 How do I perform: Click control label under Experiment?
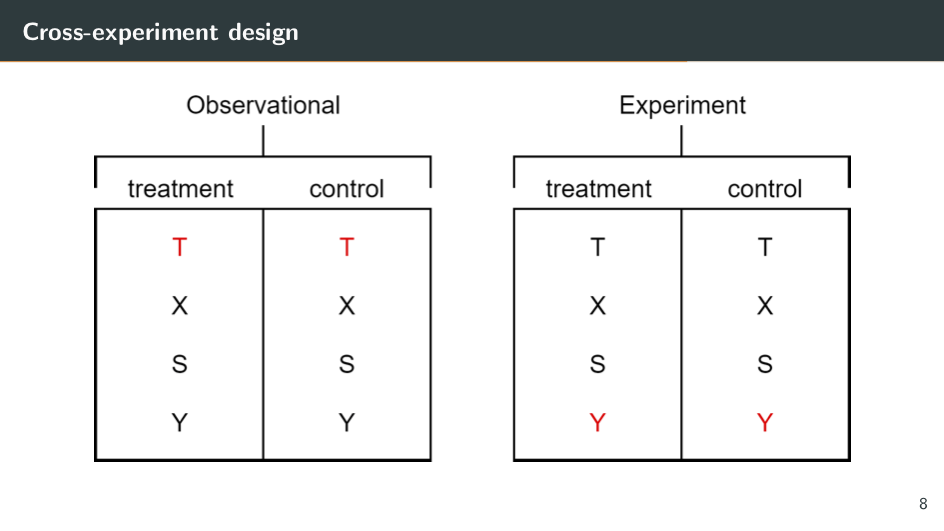tap(764, 189)
